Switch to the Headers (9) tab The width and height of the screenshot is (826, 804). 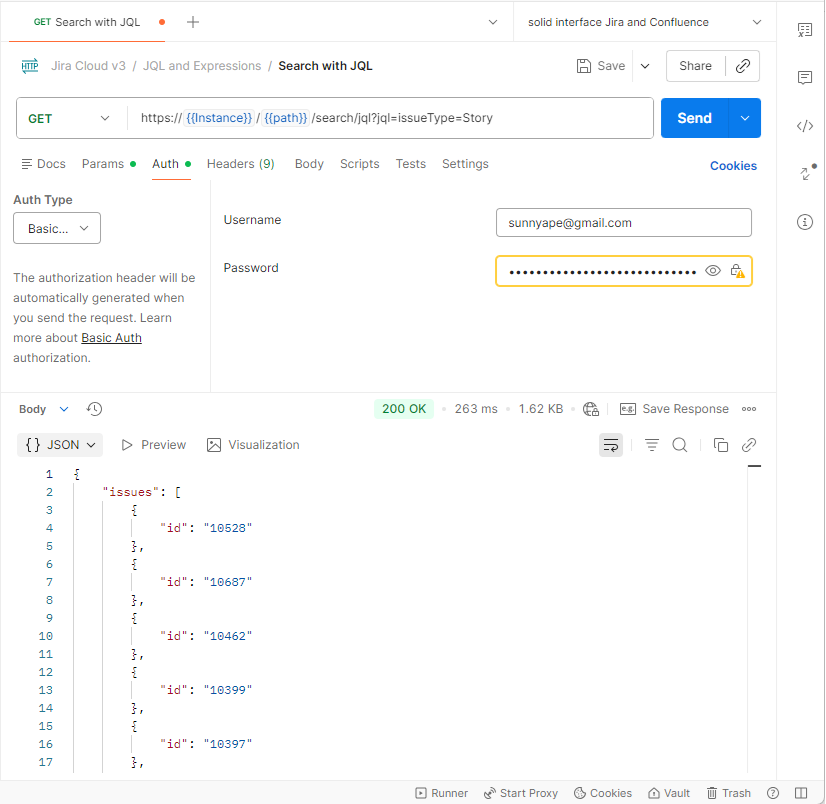[x=240, y=163]
